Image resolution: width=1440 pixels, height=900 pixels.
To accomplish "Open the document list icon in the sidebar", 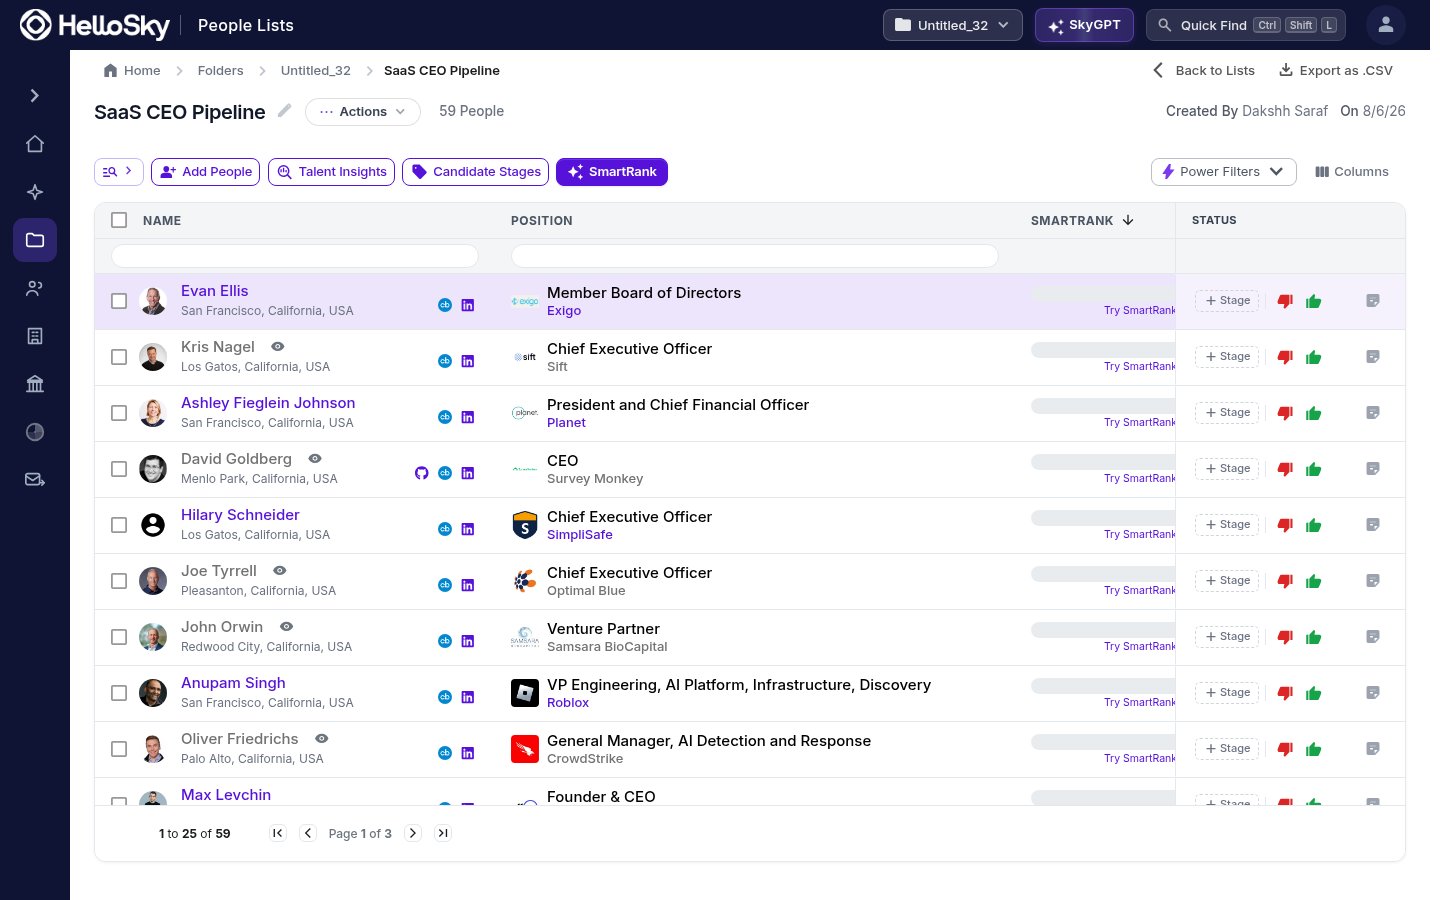I will click(x=35, y=336).
